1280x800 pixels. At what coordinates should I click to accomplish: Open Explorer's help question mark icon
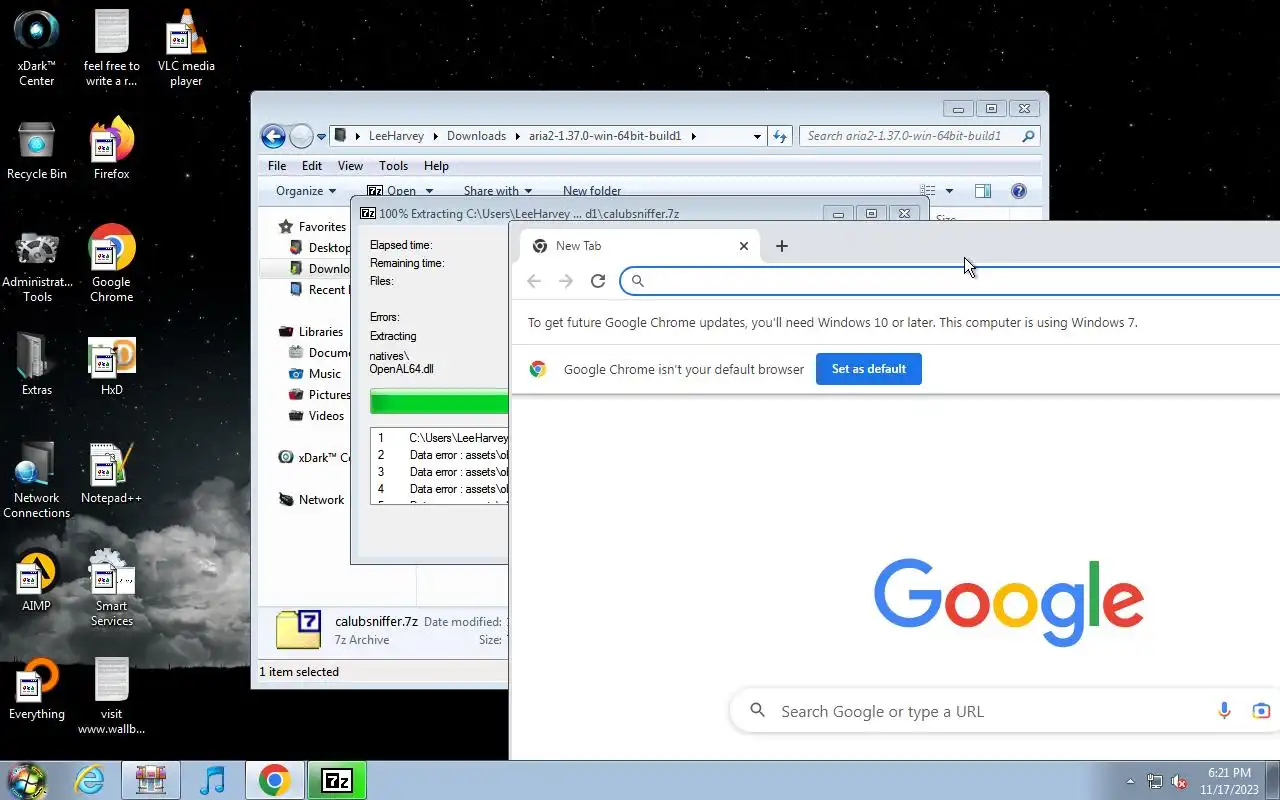[x=1019, y=191]
